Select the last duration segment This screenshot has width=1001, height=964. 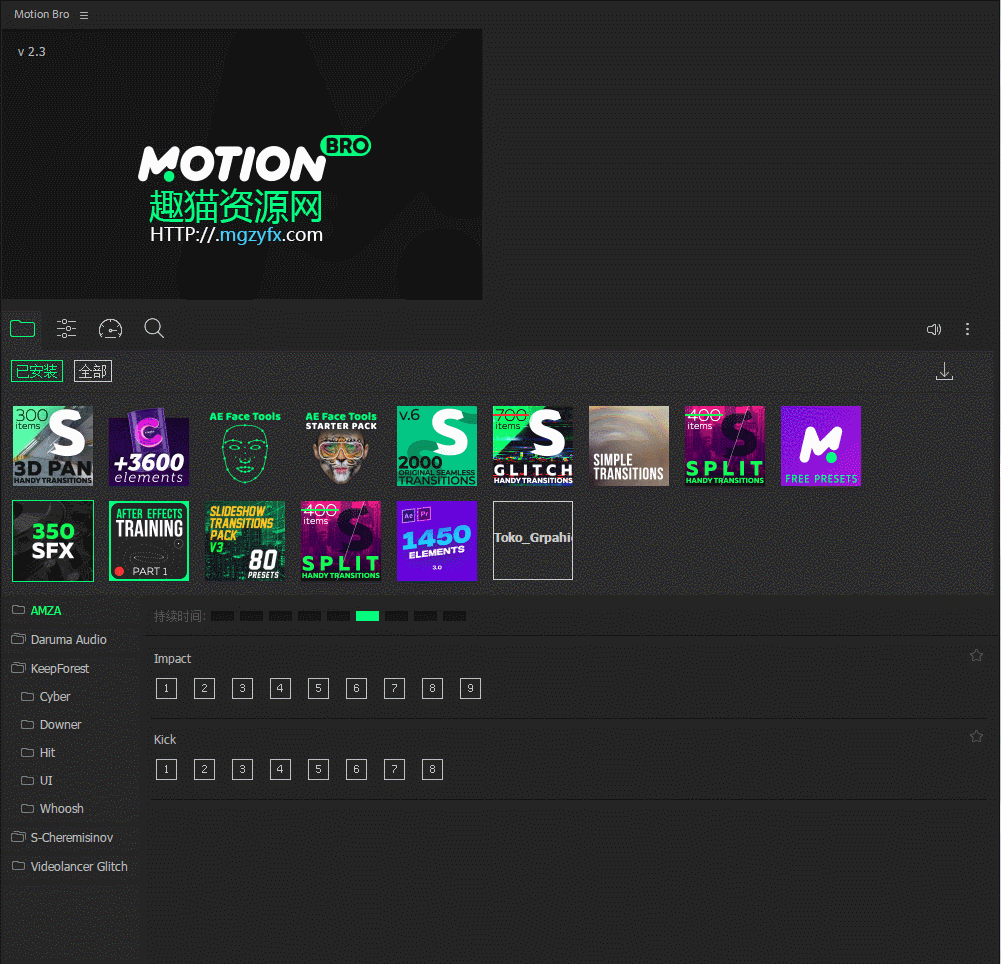(x=454, y=616)
